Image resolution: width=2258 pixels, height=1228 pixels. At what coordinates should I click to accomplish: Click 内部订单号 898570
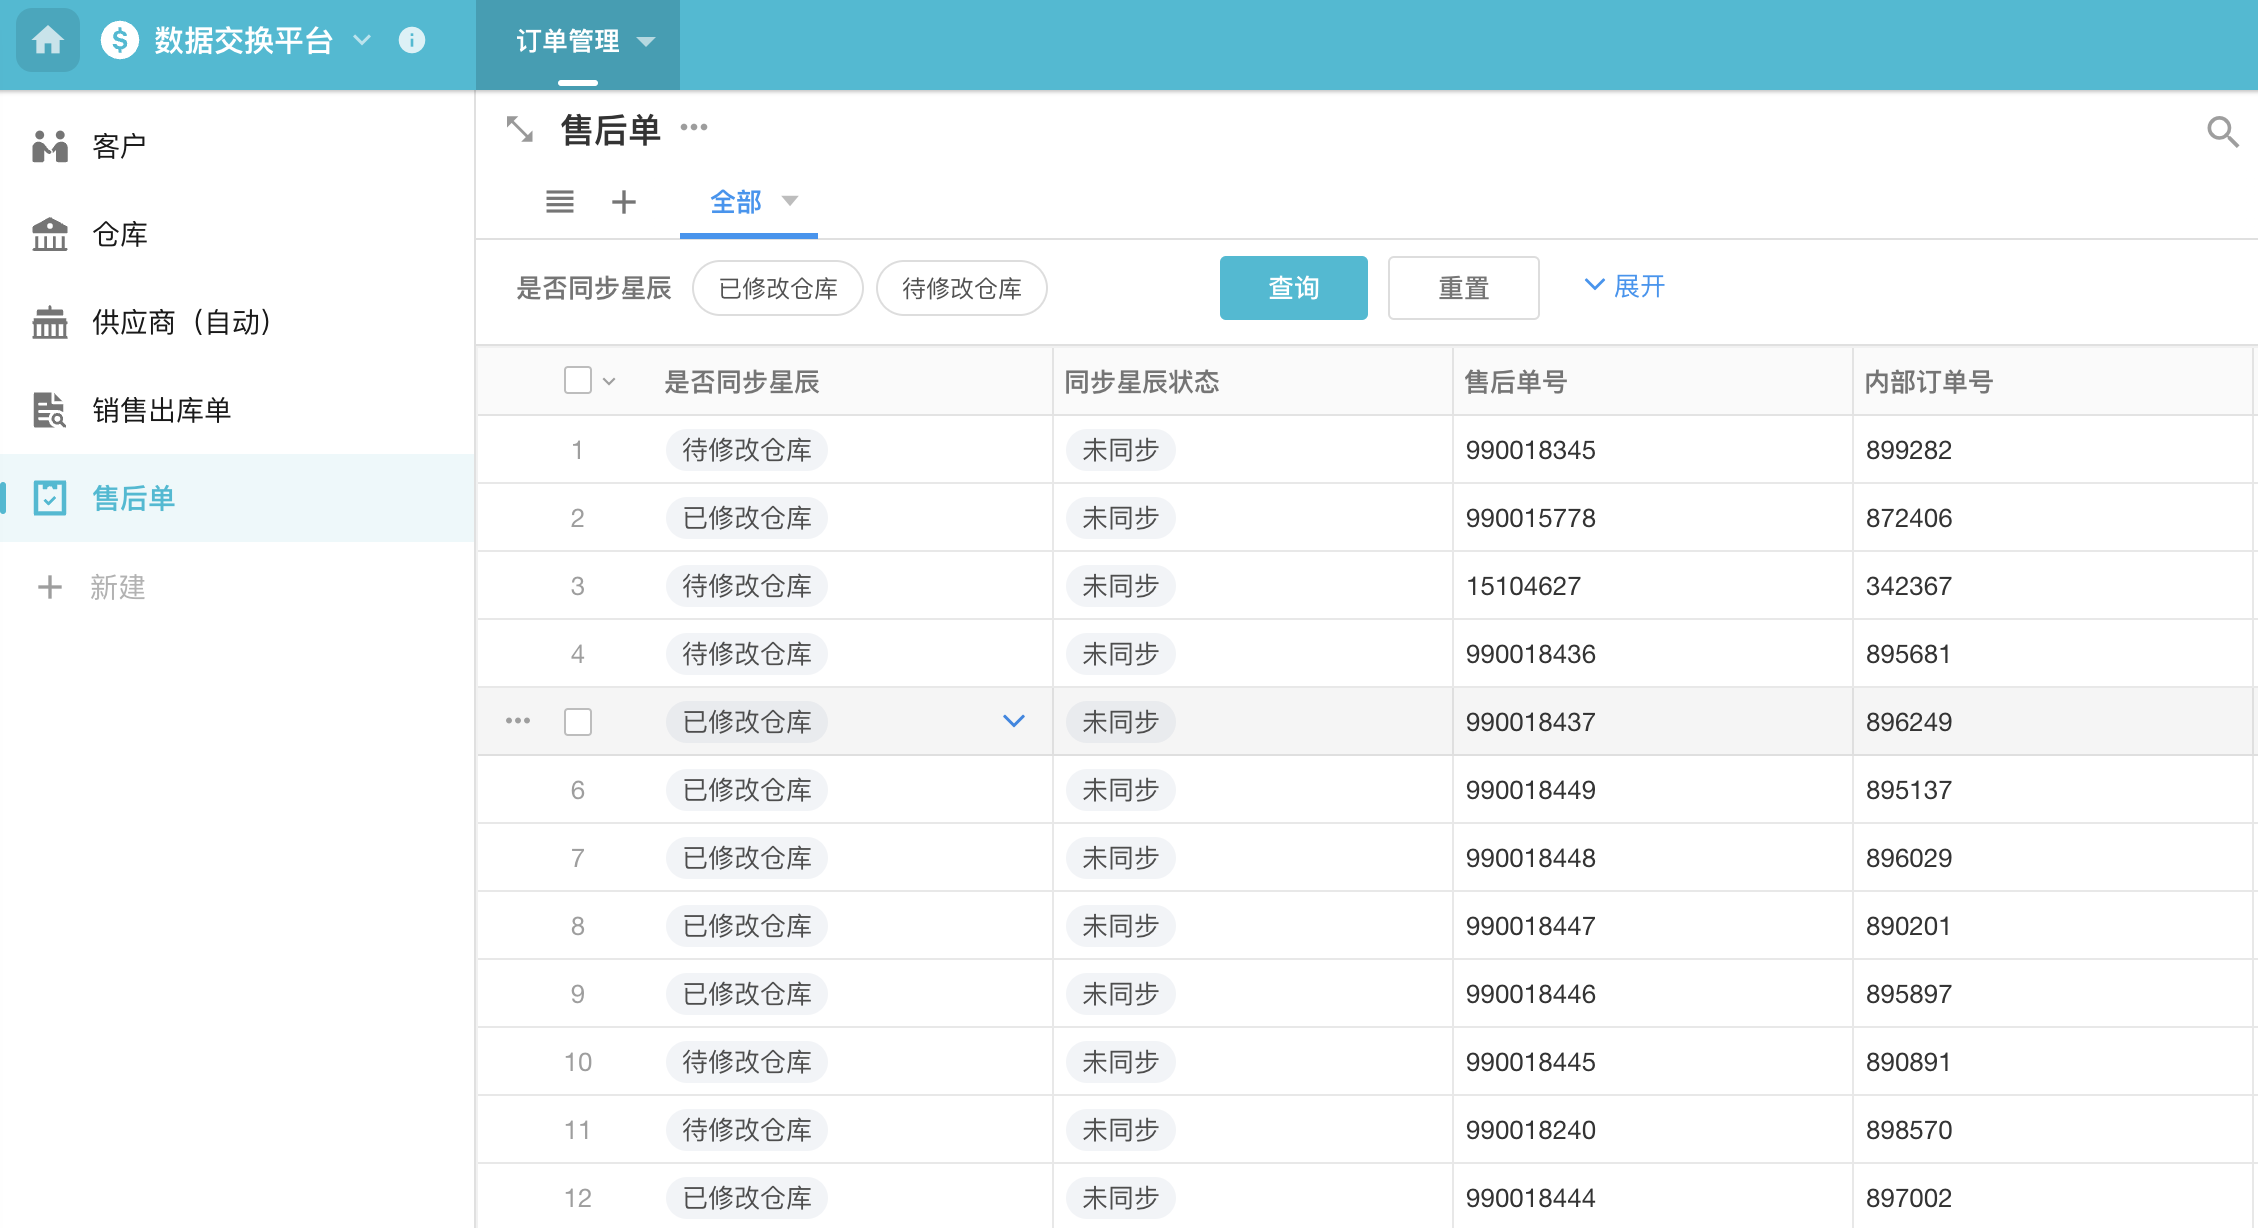(x=1908, y=1130)
